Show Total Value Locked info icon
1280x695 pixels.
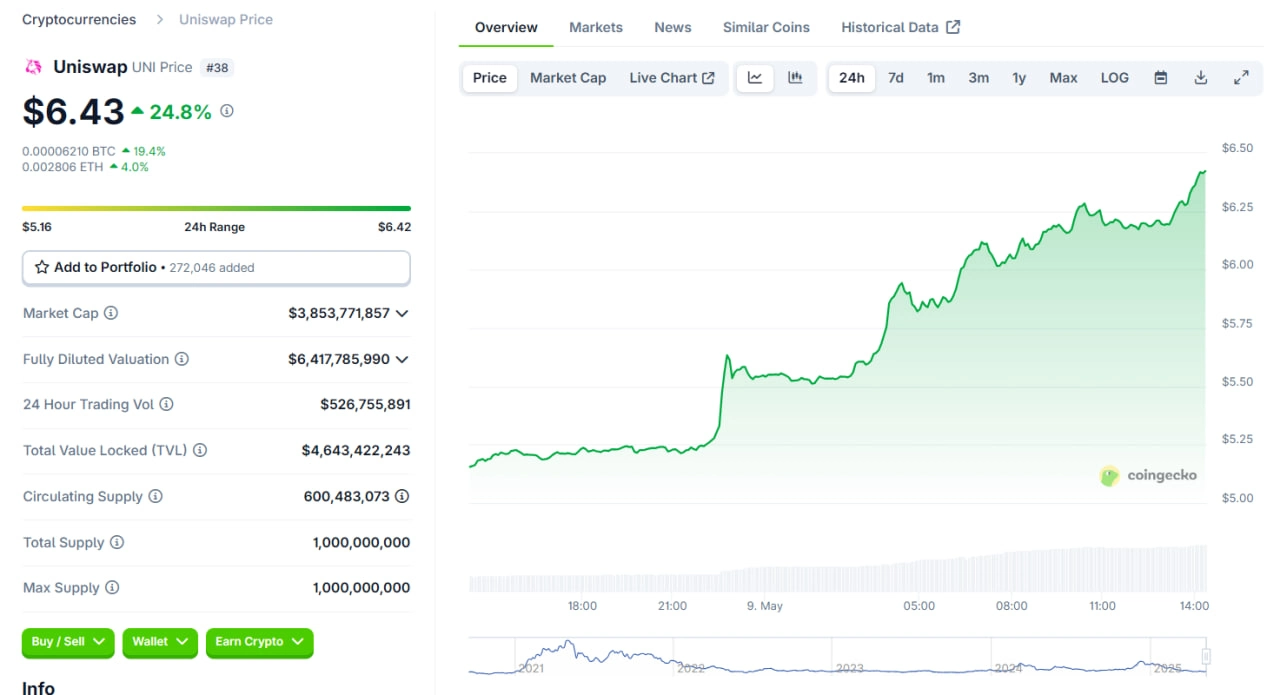pos(200,450)
